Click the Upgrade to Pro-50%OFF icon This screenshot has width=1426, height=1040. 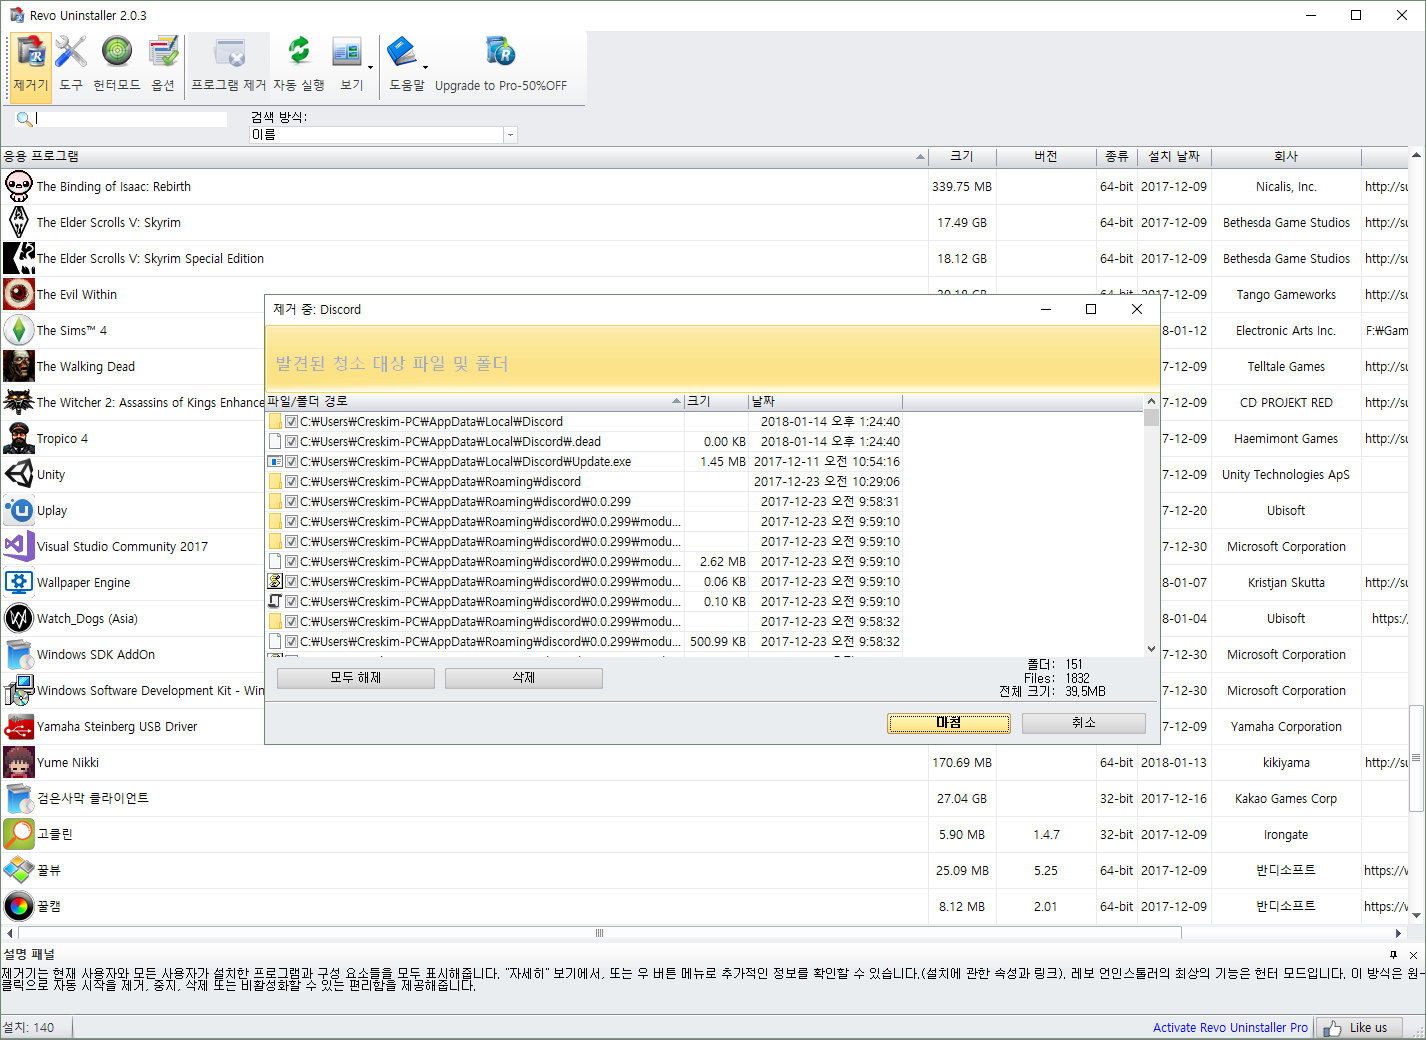[500, 51]
